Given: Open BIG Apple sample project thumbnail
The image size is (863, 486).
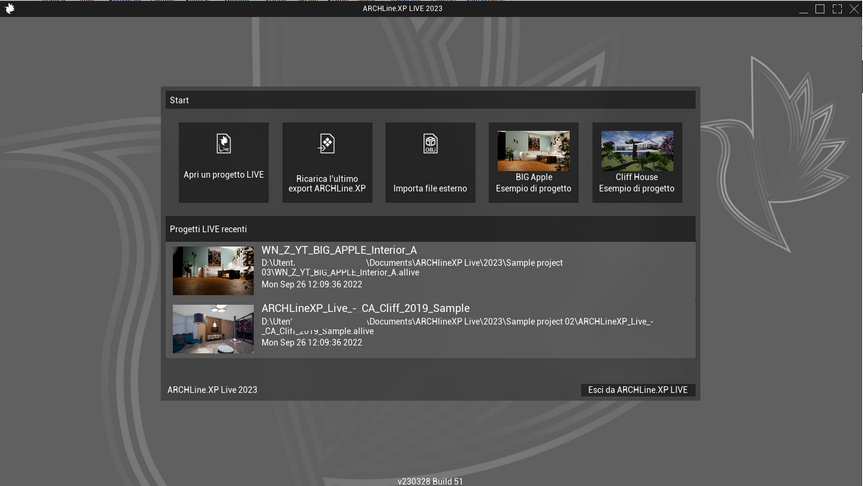Looking at the screenshot, I should pyautogui.click(x=533, y=151).
